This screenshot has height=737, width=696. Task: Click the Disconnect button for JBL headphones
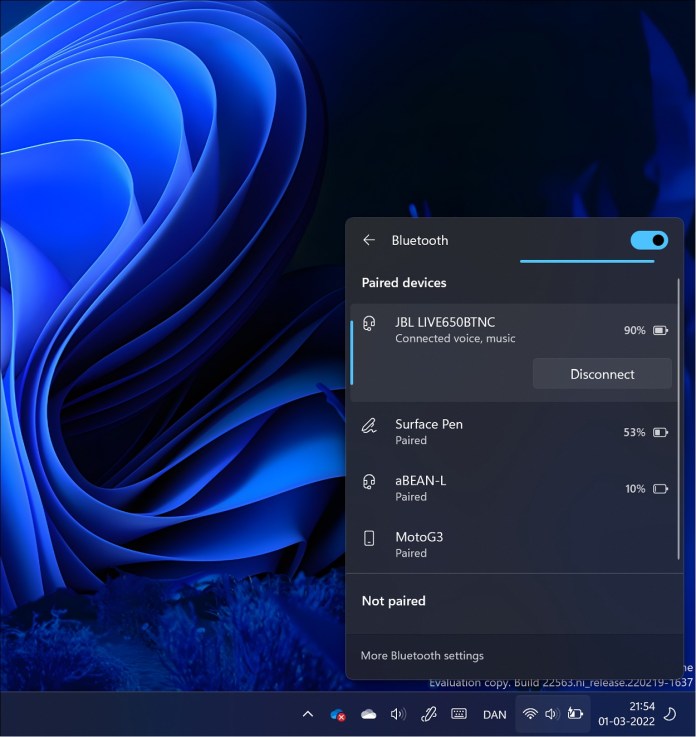pyautogui.click(x=602, y=374)
